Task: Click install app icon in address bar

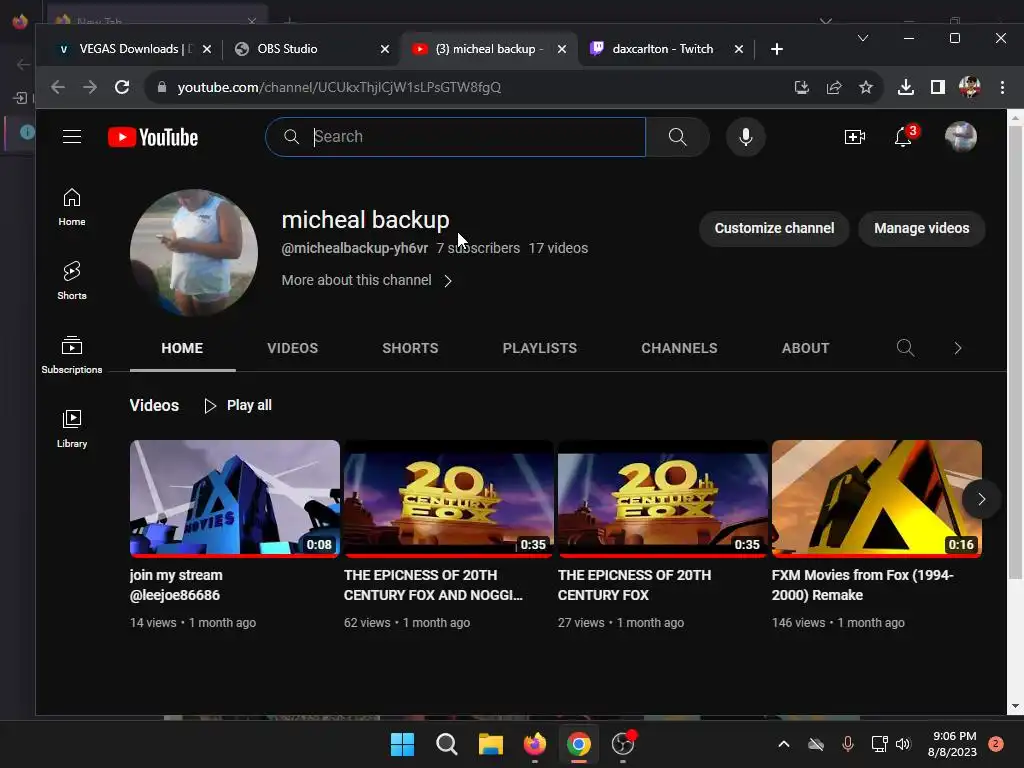Action: click(x=802, y=87)
